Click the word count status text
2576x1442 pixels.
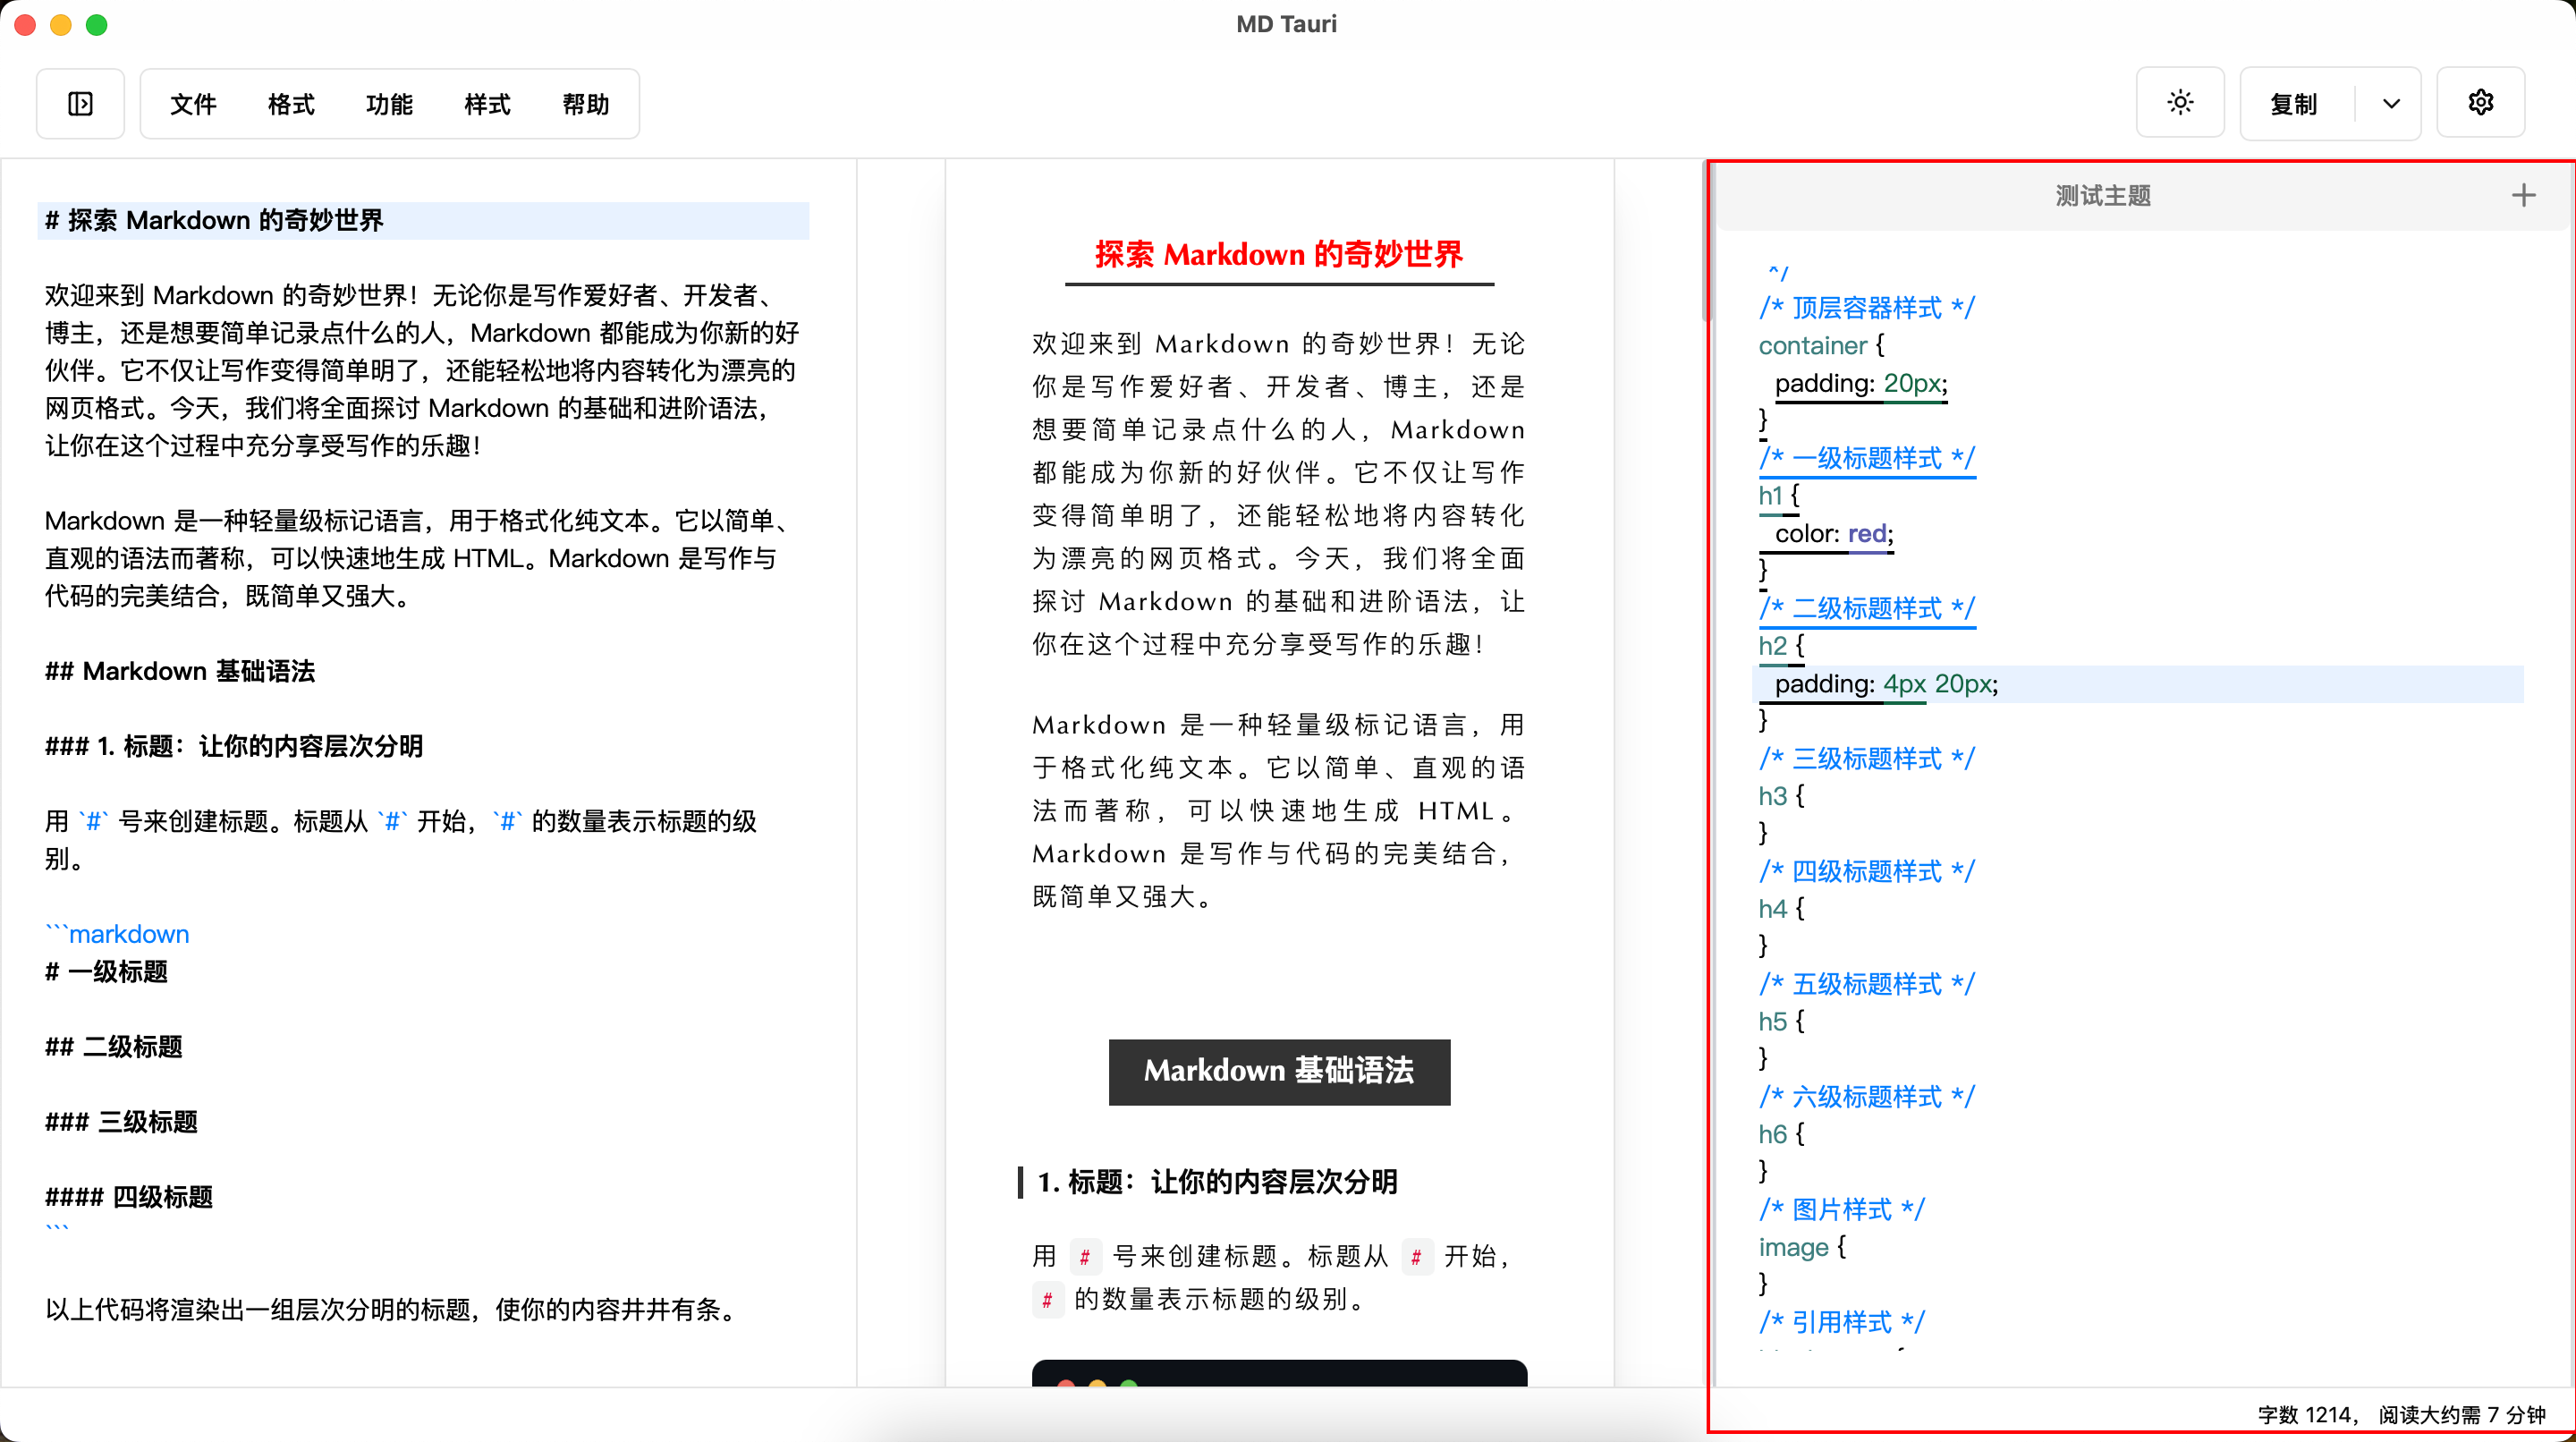[2400, 1414]
